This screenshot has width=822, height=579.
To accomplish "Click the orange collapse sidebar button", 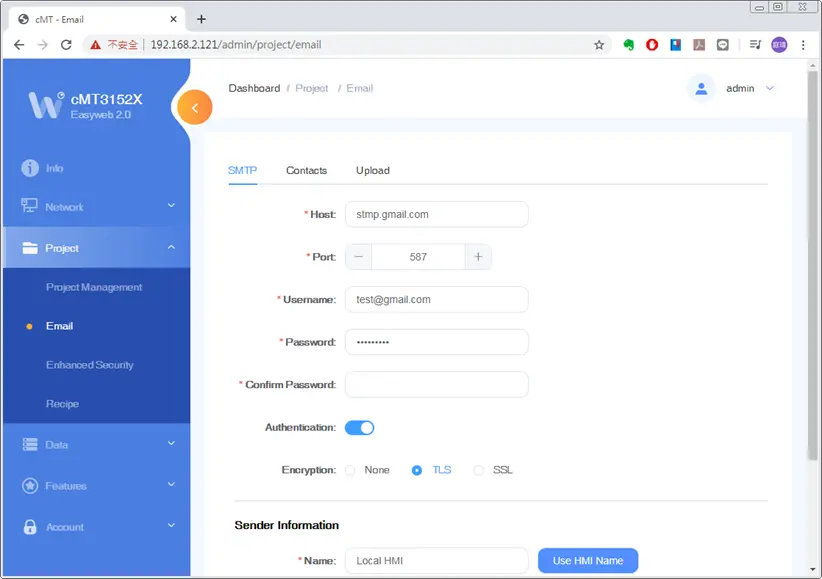I will pyautogui.click(x=194, y=108).
